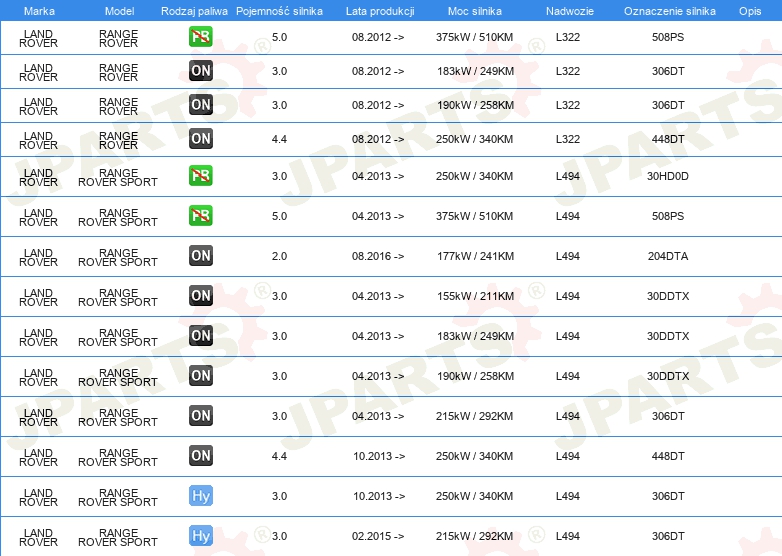Click the 5.0 capacity in the L322 row
The width and height of the screenshot is (782, 556).
[x=279, y=37]
